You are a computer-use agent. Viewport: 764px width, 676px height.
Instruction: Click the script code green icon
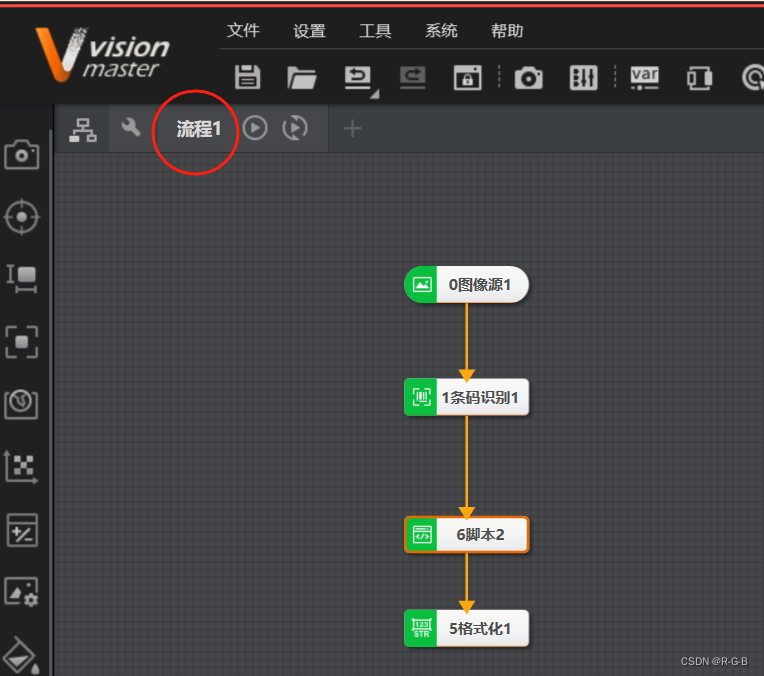(x=422, y=535)
